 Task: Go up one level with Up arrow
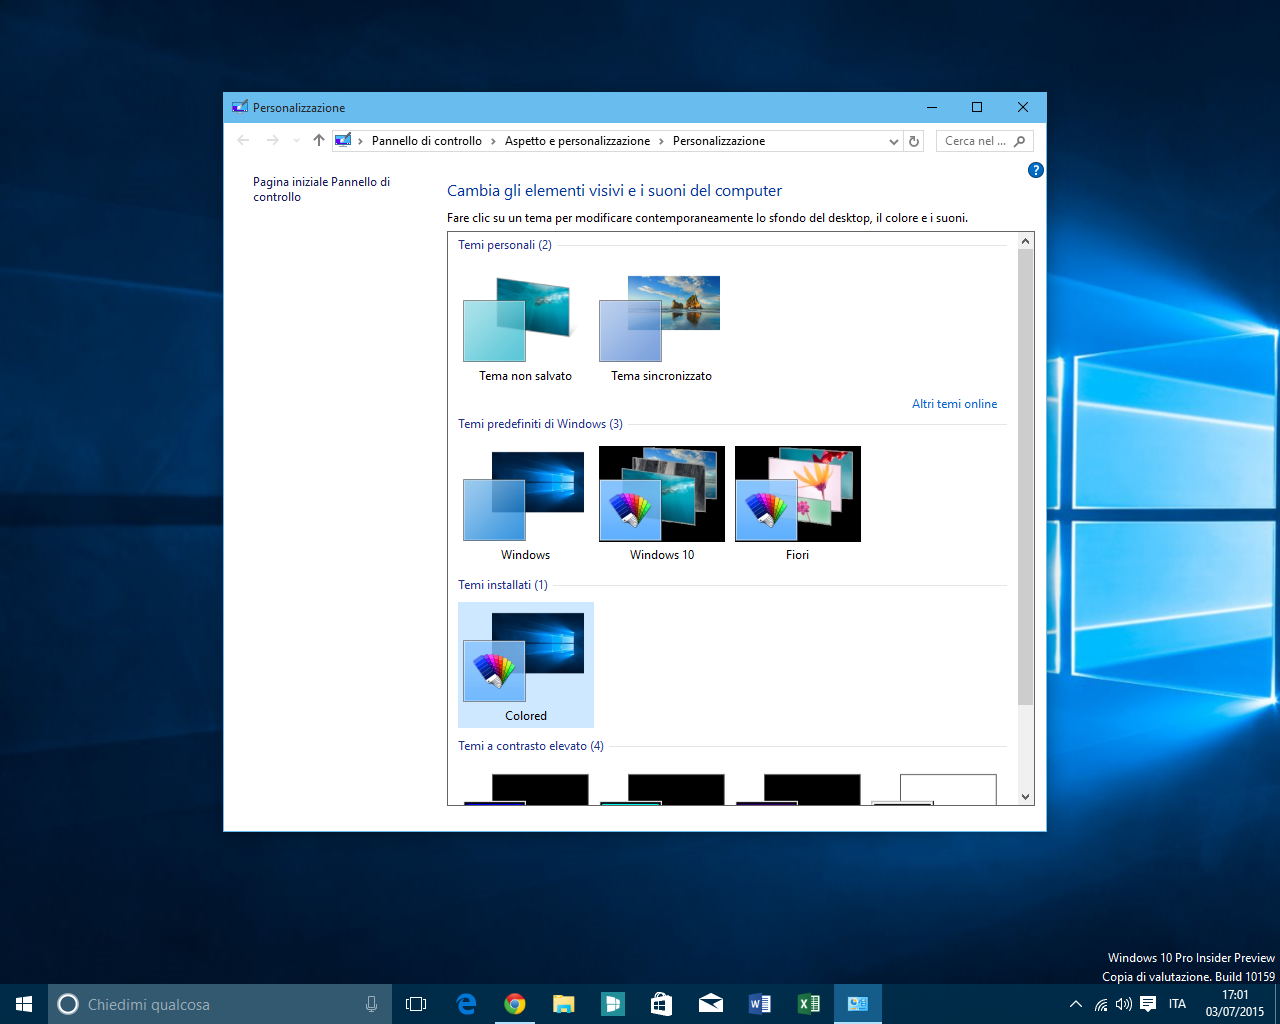tap(319, 140)
